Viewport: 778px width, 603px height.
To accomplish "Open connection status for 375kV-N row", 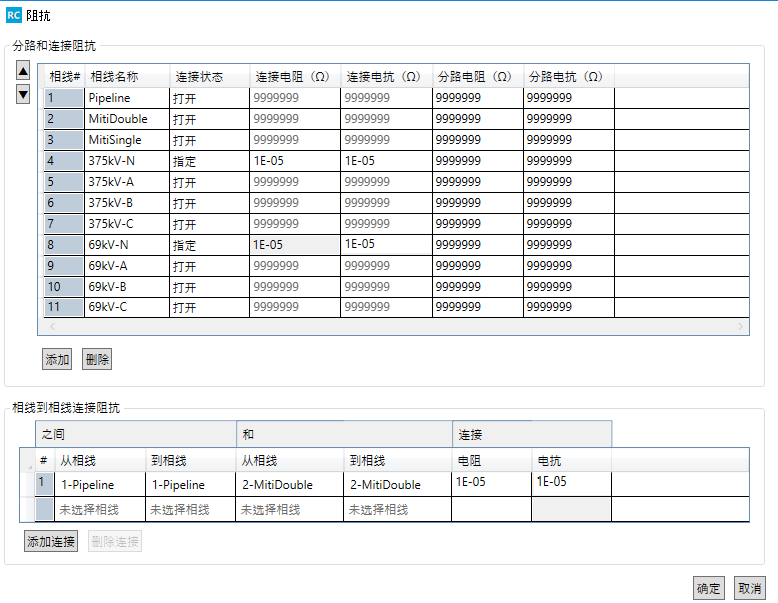I will [209, 161].
